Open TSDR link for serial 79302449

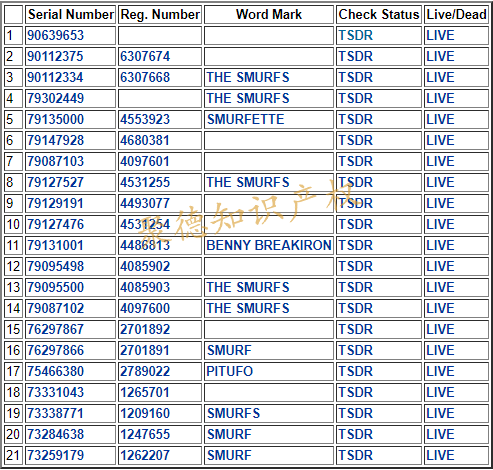click(x=356, y=98)
